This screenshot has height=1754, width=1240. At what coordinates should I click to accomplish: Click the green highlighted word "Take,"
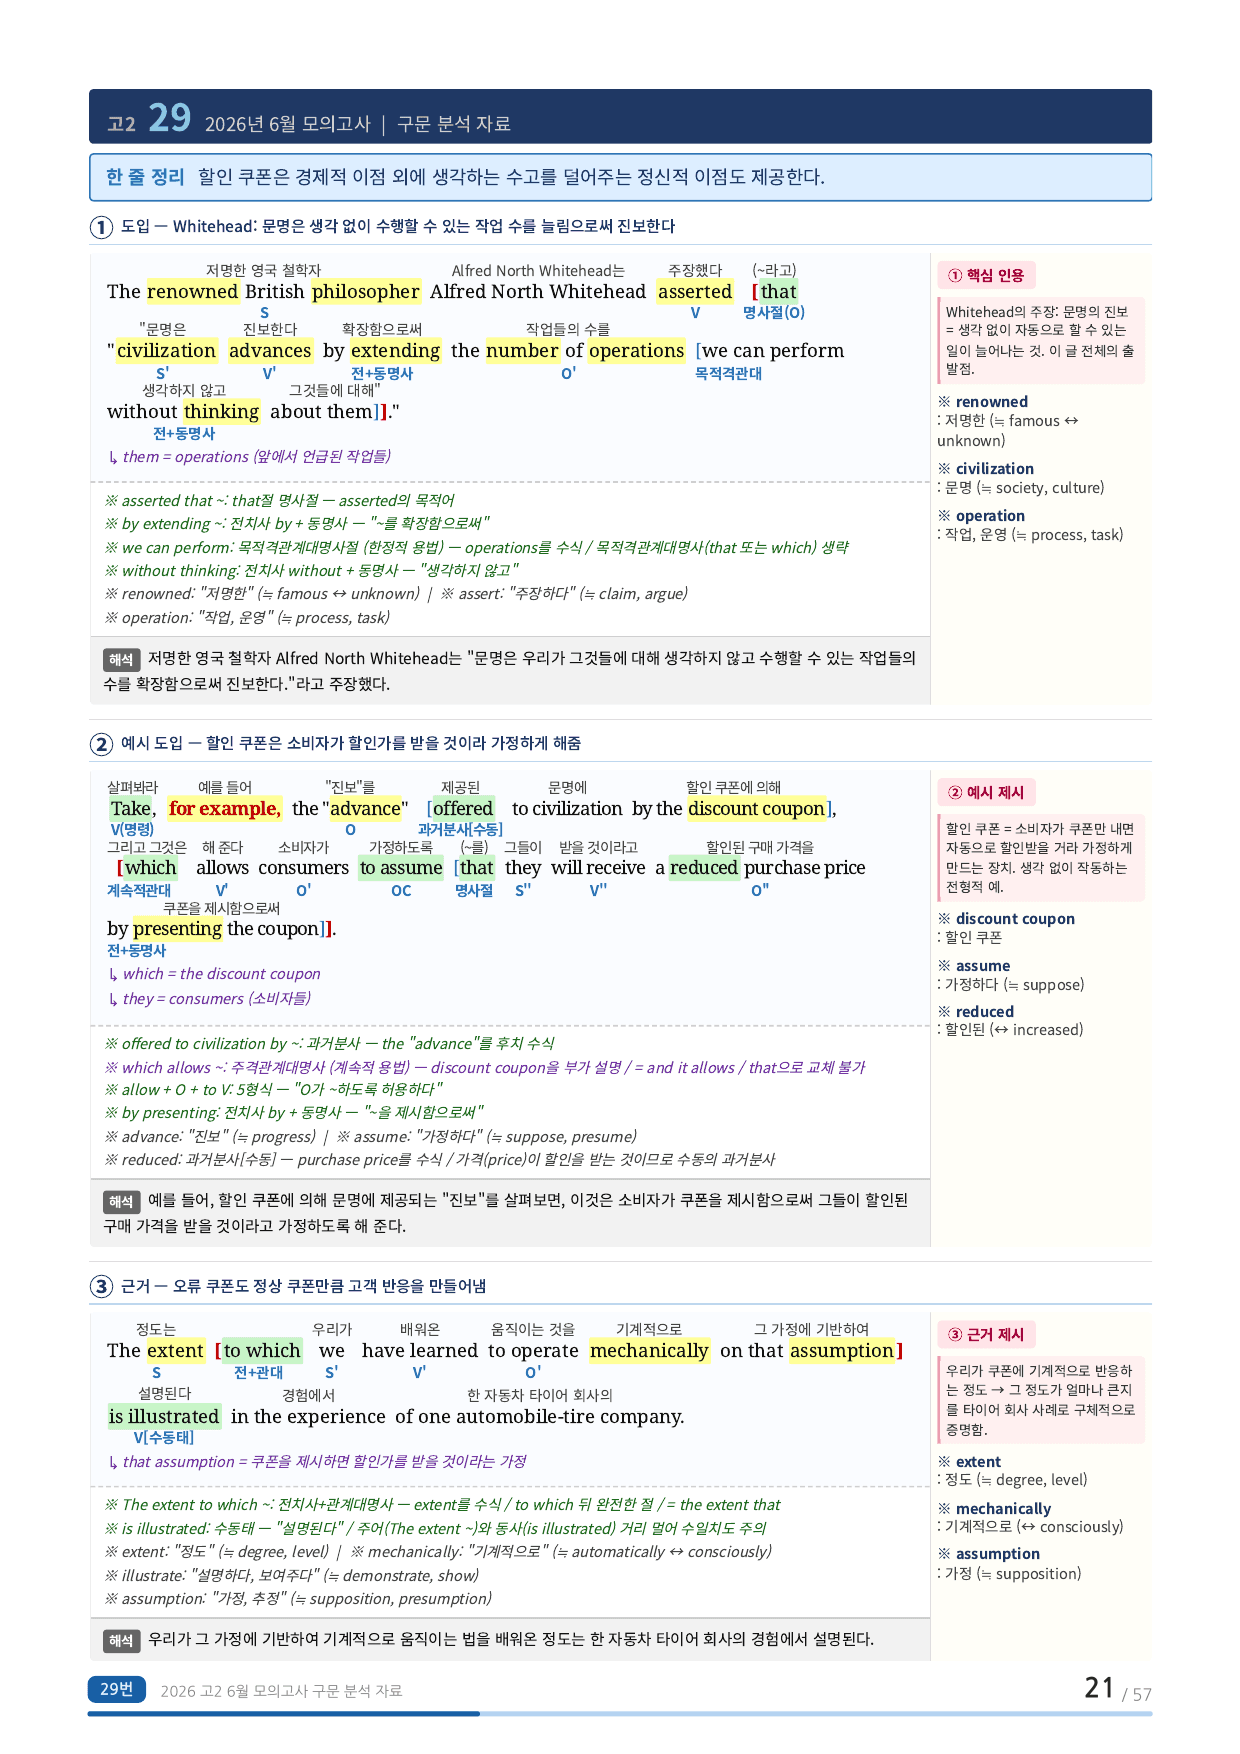(133, 808)
